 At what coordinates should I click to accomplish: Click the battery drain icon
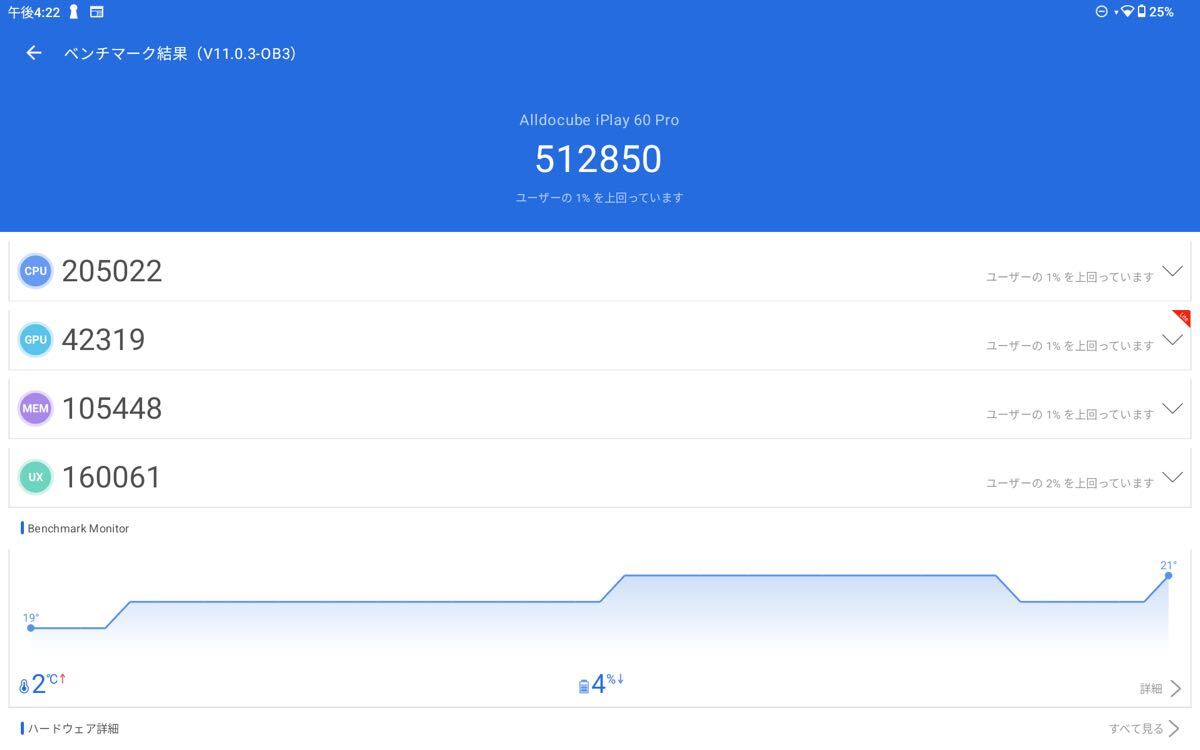(x=584, y=687)
